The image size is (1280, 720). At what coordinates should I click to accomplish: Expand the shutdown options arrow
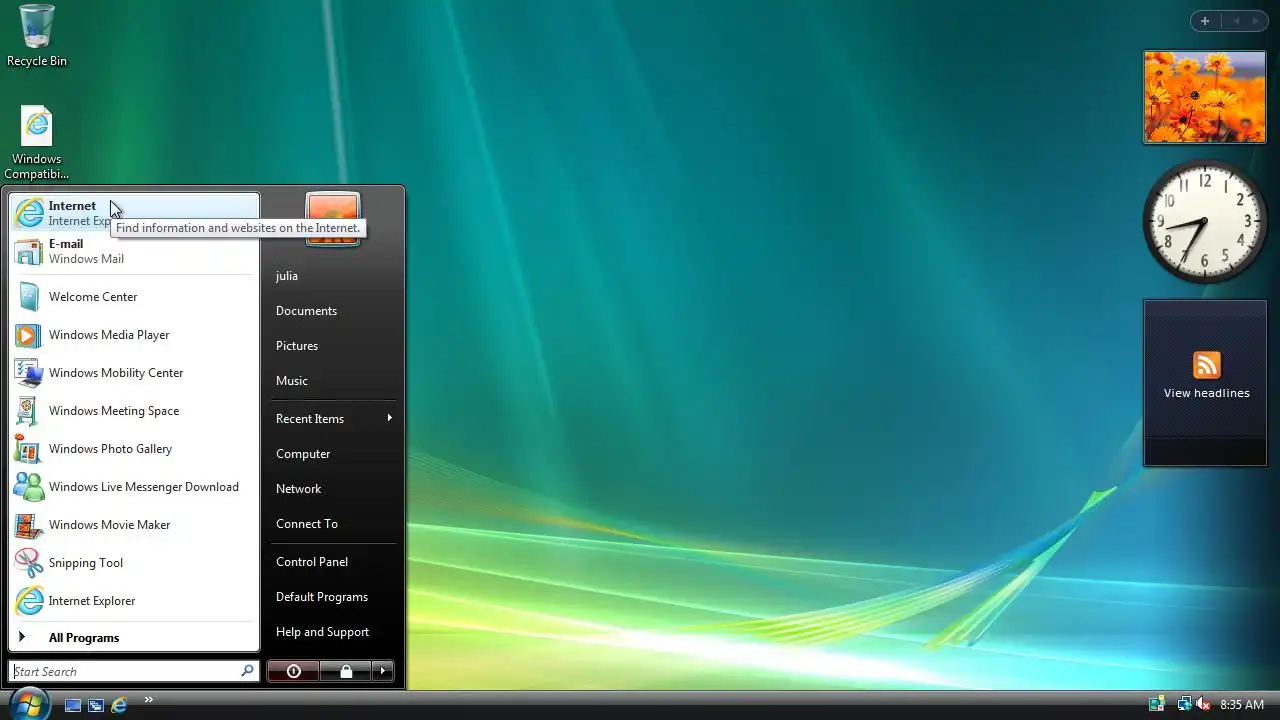pyautogui.click(x=383, y=671)
